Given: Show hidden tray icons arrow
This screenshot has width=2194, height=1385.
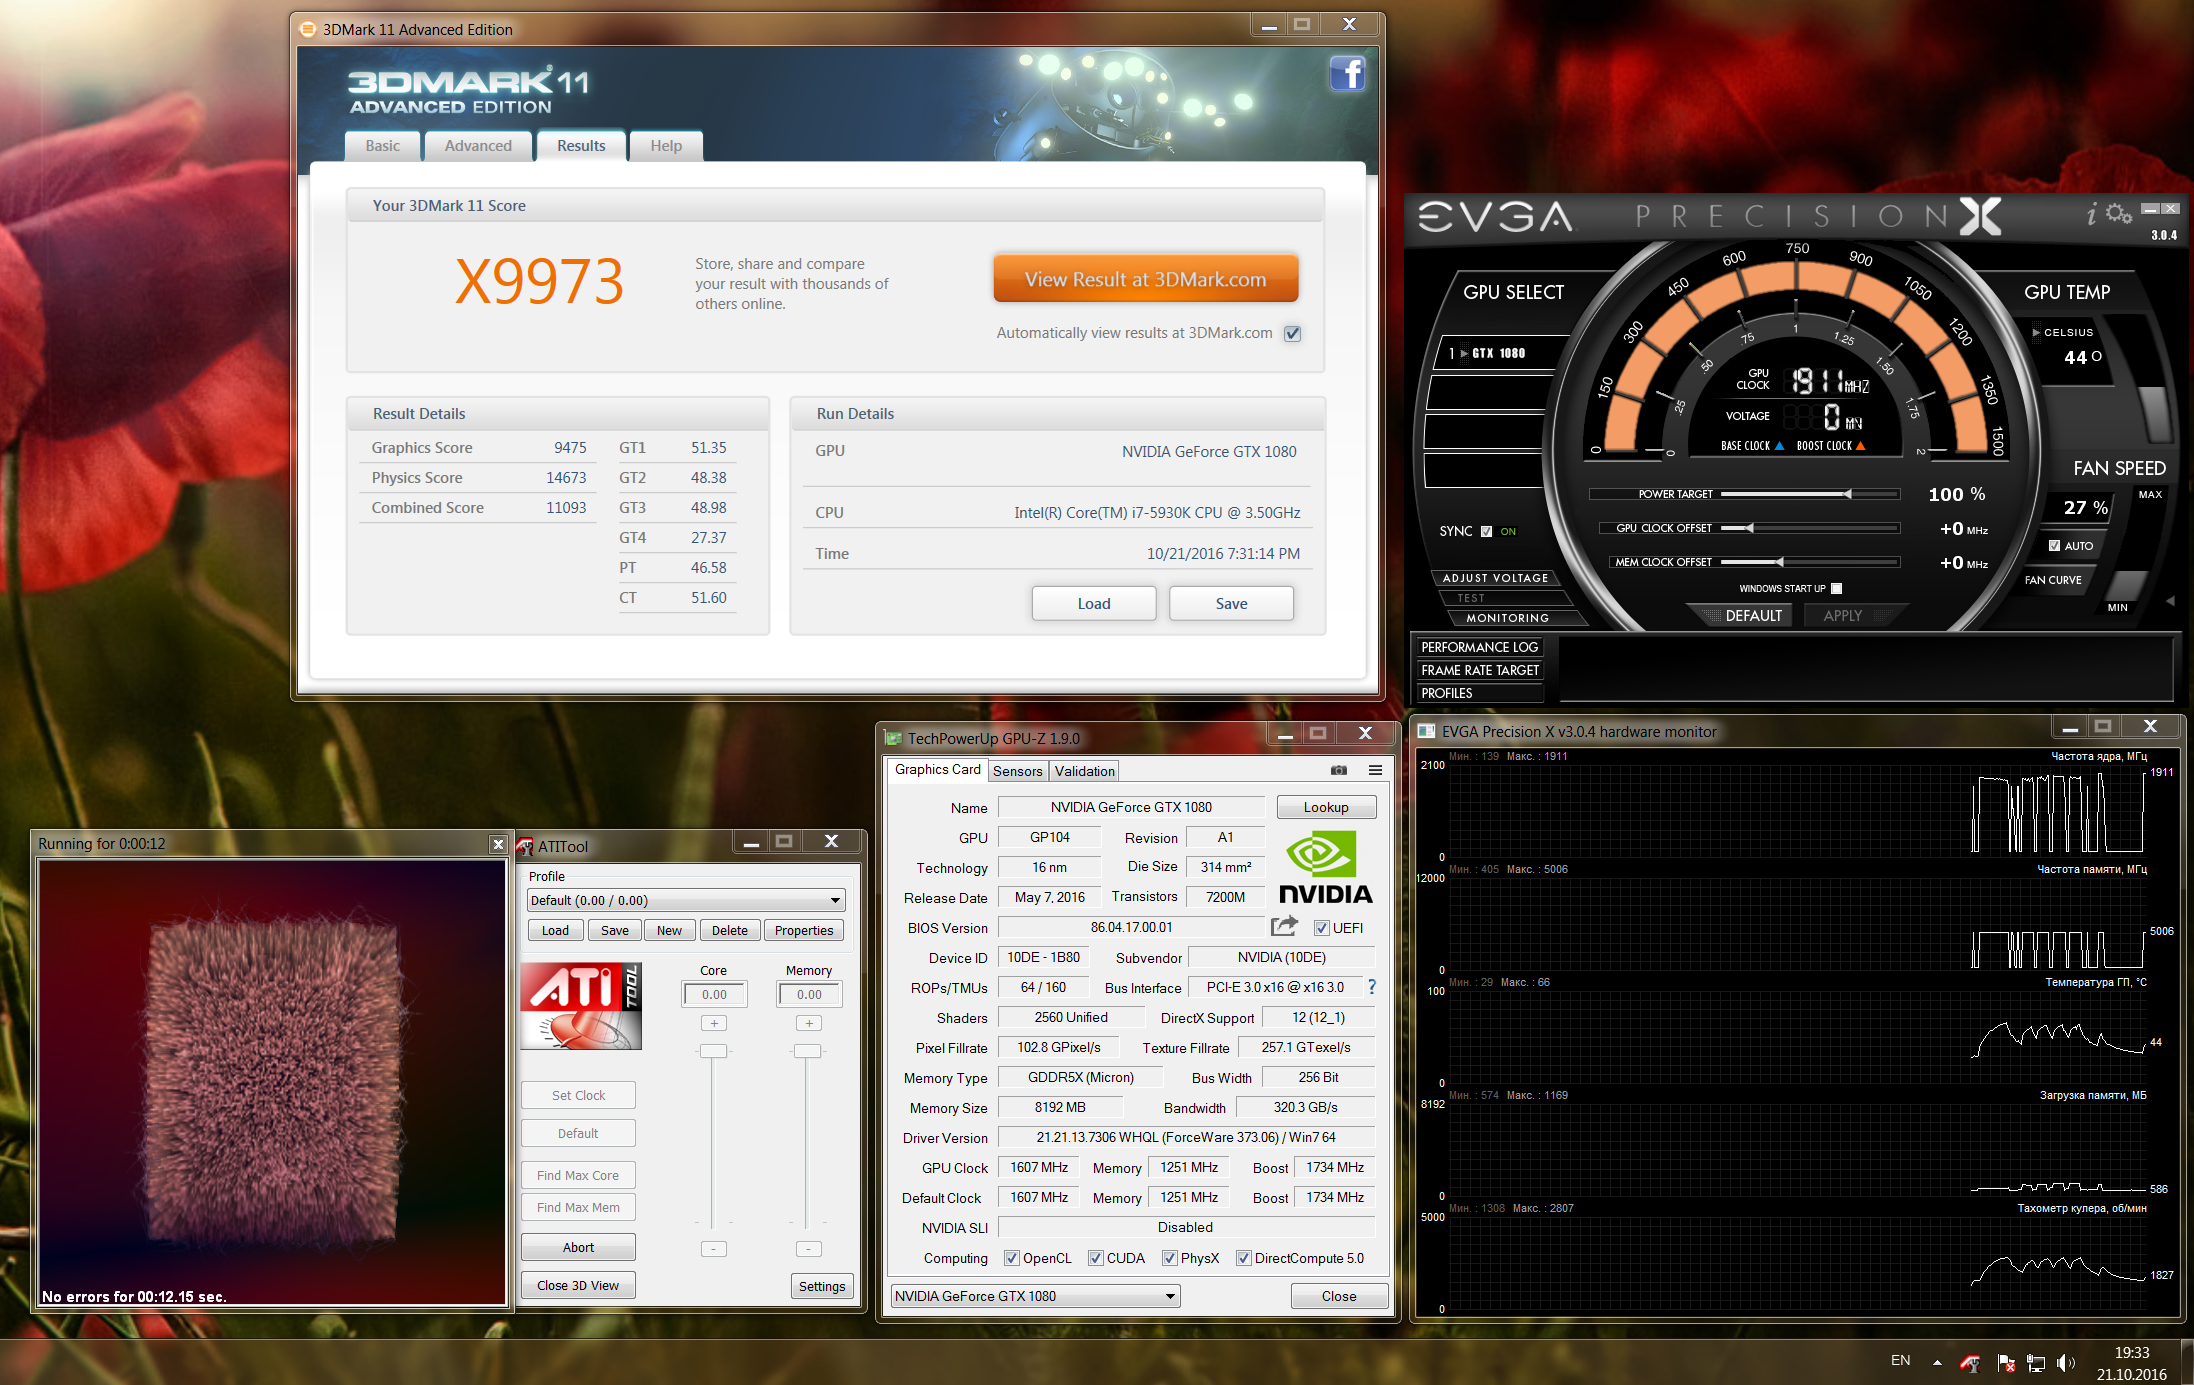Looking at the screenshot, I should 1937,1362.
